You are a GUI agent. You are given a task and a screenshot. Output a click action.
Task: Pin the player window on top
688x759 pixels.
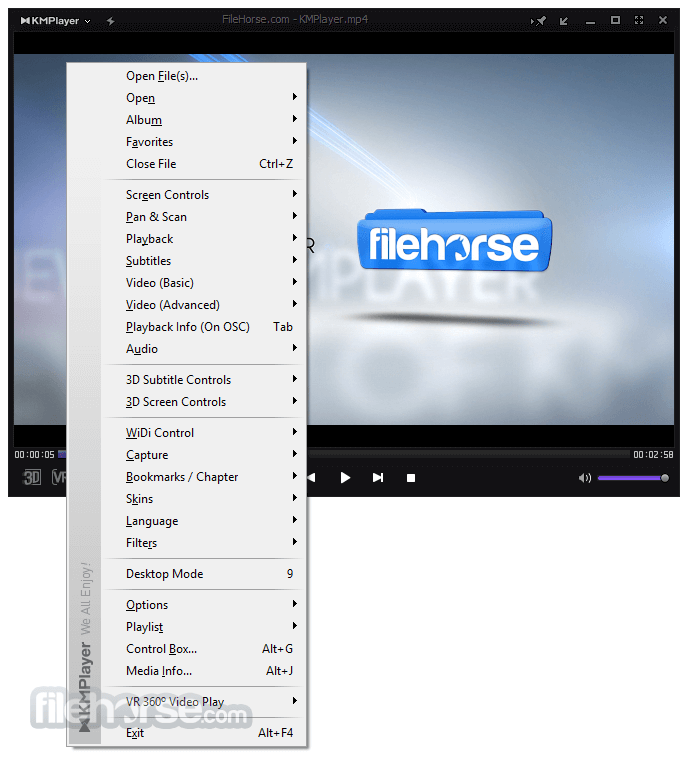pos(538,21)
